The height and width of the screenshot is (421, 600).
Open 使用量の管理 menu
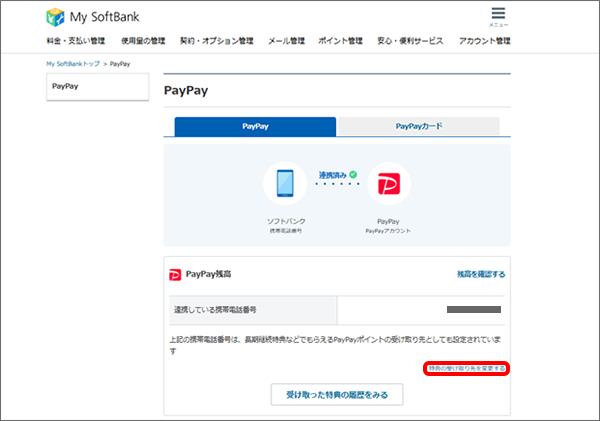(143, 41)
